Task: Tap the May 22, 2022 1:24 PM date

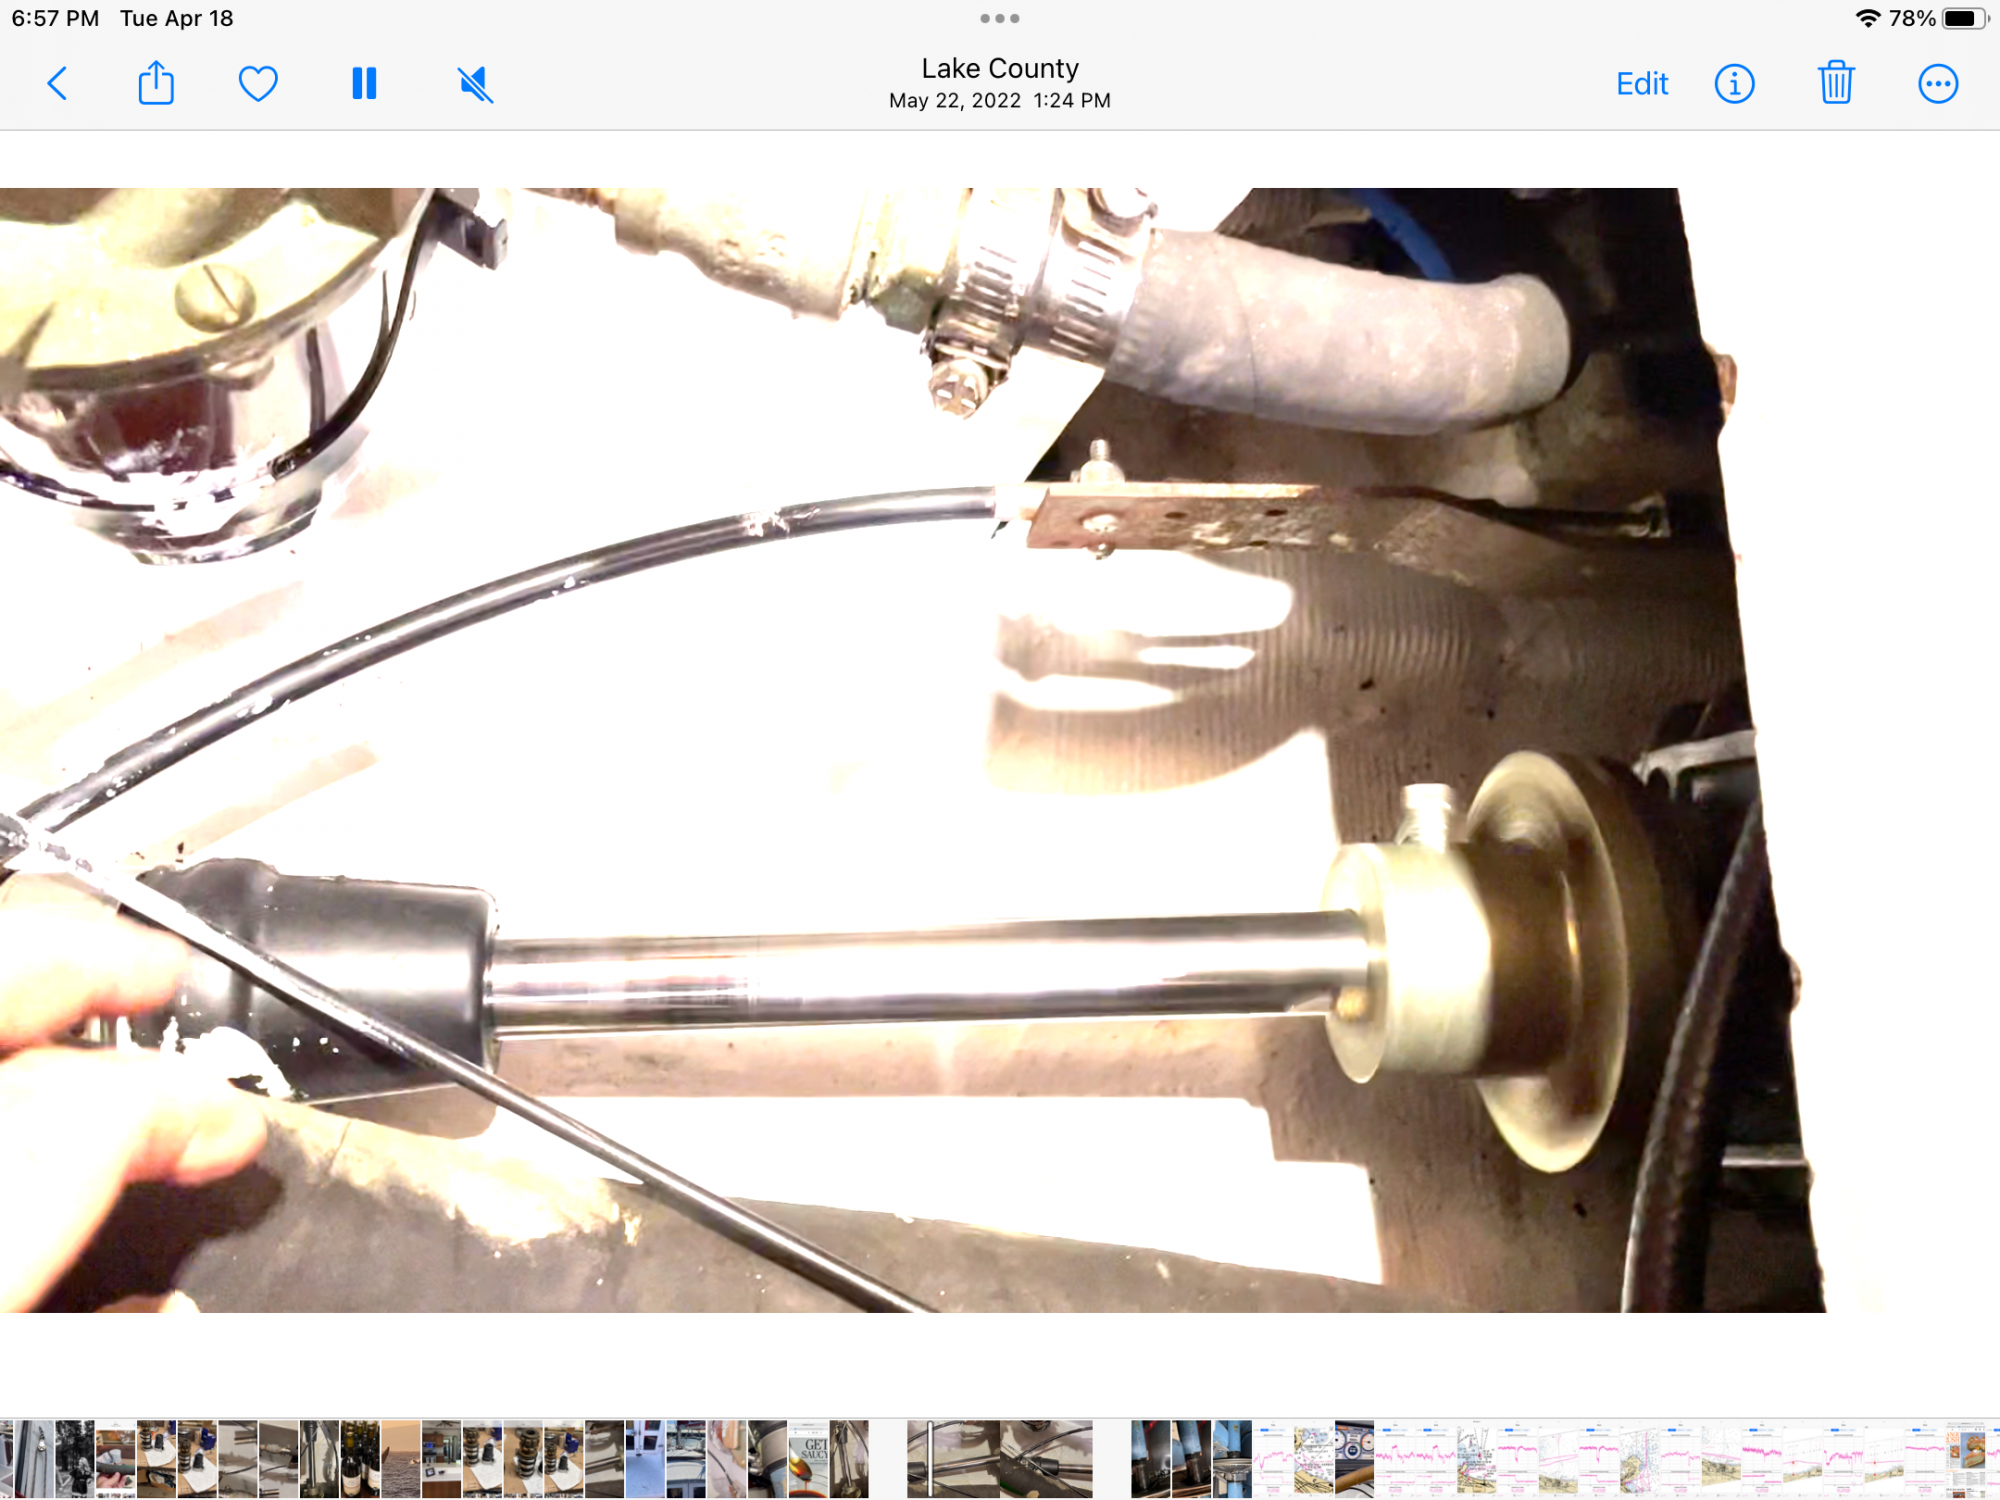Action: (1000, 100)
